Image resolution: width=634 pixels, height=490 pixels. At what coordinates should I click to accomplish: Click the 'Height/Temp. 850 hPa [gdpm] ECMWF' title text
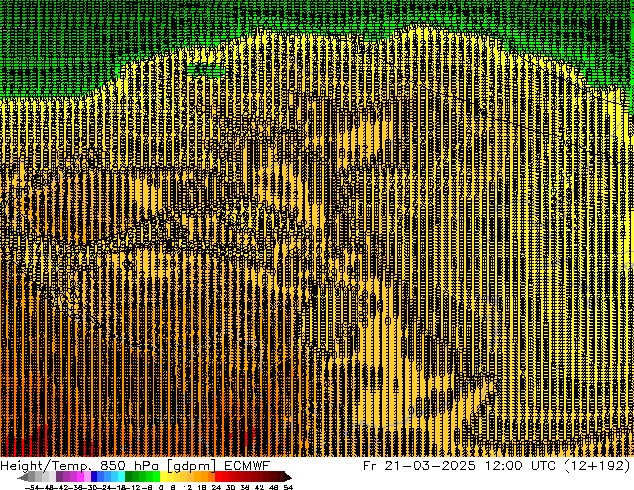pyautogui.click(x=135, y=465)
